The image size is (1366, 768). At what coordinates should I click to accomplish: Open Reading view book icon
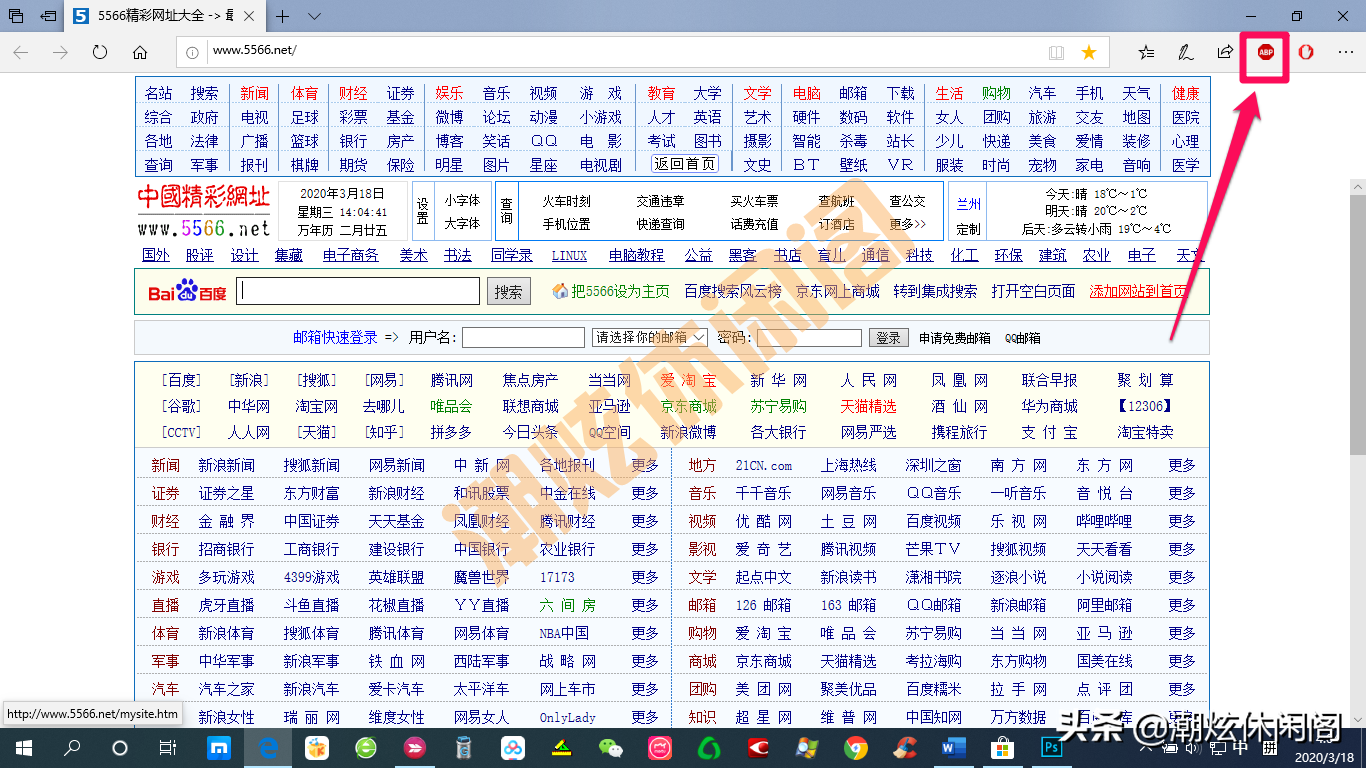[x=1056, y=52]
